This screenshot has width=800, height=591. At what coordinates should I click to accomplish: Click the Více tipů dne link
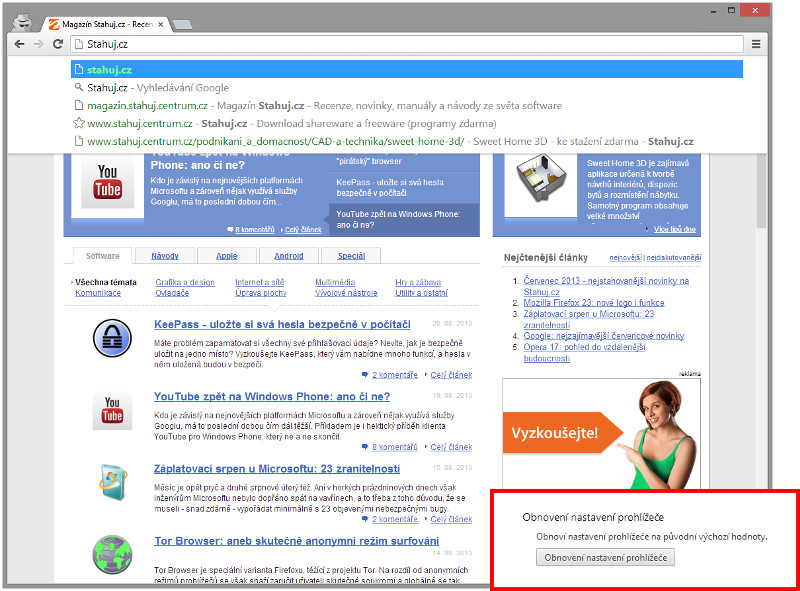click(674, 229)
